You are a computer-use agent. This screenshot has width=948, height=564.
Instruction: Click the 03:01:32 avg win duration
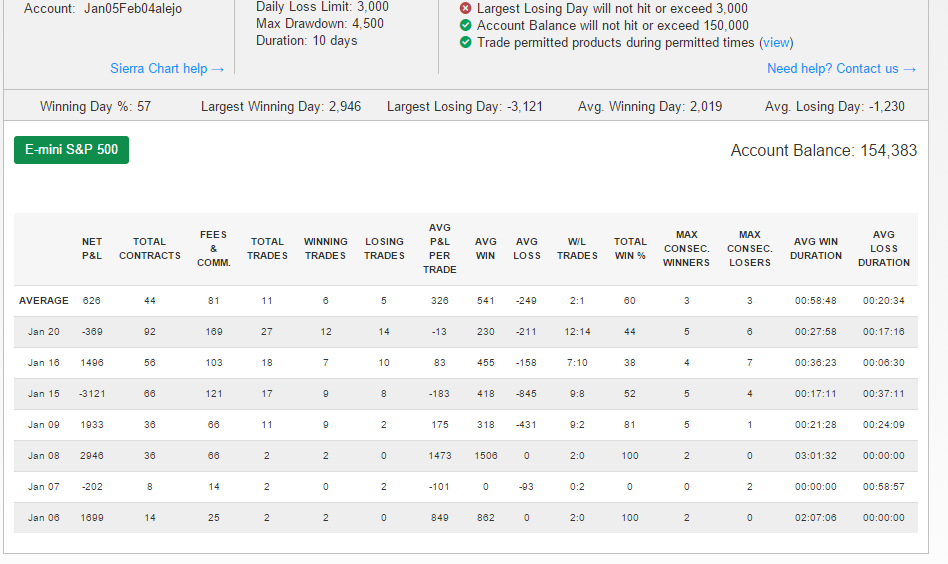click(x=816, y=455)
